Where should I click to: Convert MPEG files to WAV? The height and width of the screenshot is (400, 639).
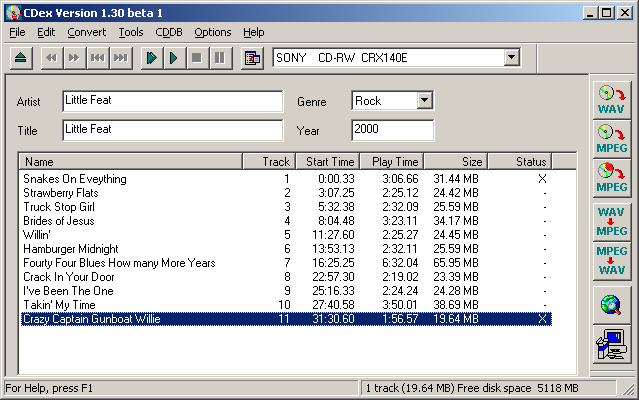612,260
